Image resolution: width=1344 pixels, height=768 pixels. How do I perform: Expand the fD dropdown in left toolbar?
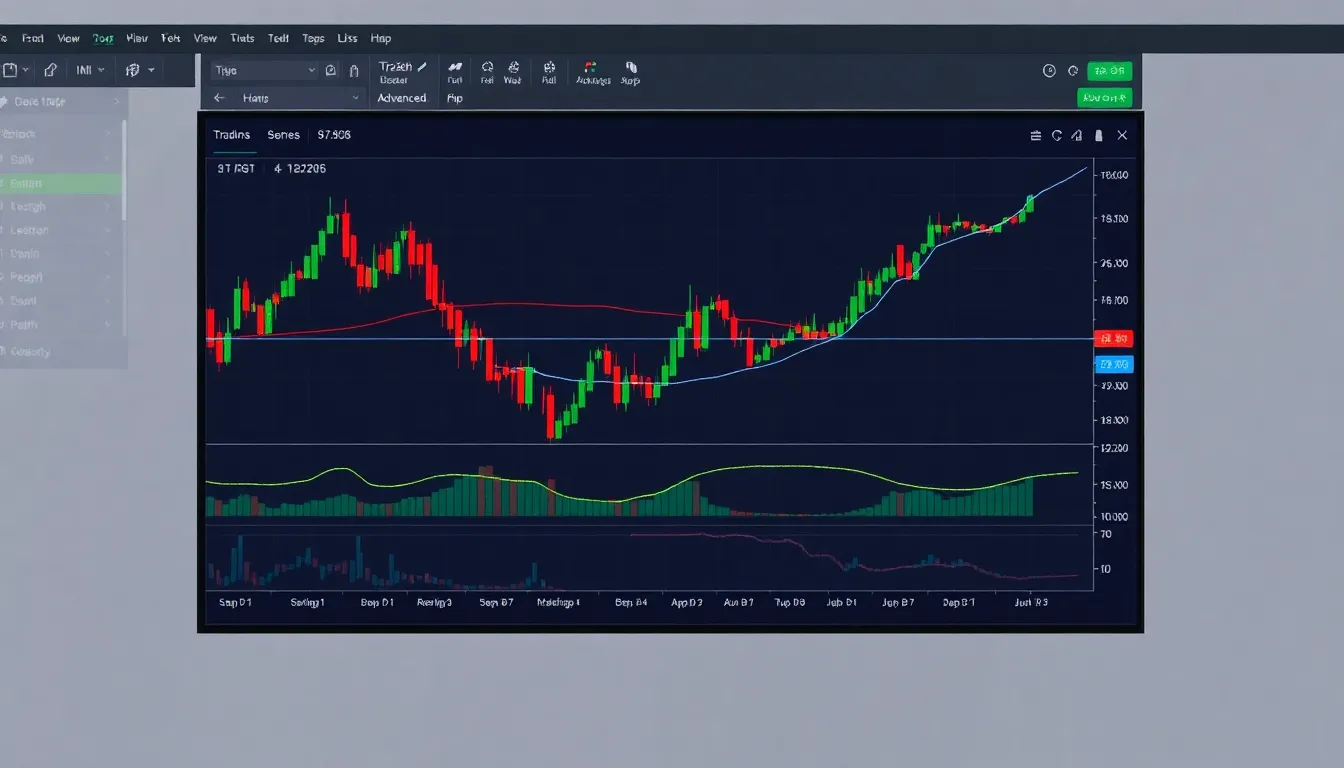[x=140, y=70]
